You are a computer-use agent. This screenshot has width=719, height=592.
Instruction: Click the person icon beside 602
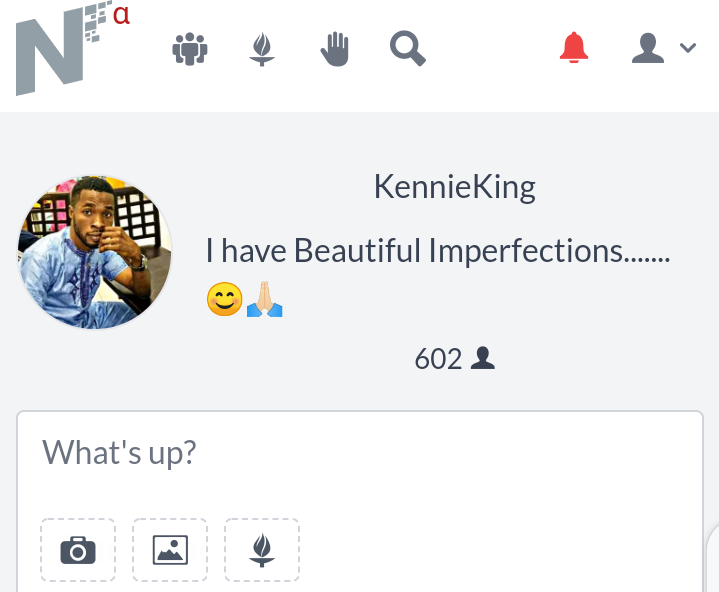click(483, 358)
